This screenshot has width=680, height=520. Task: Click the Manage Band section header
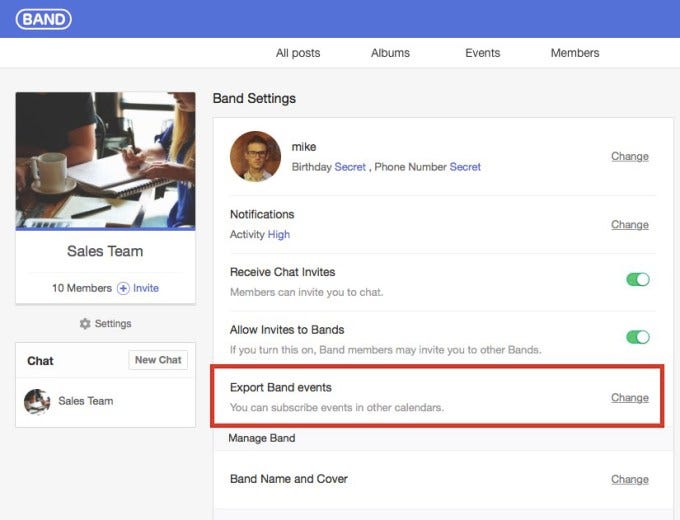click(x=262, y=438)
